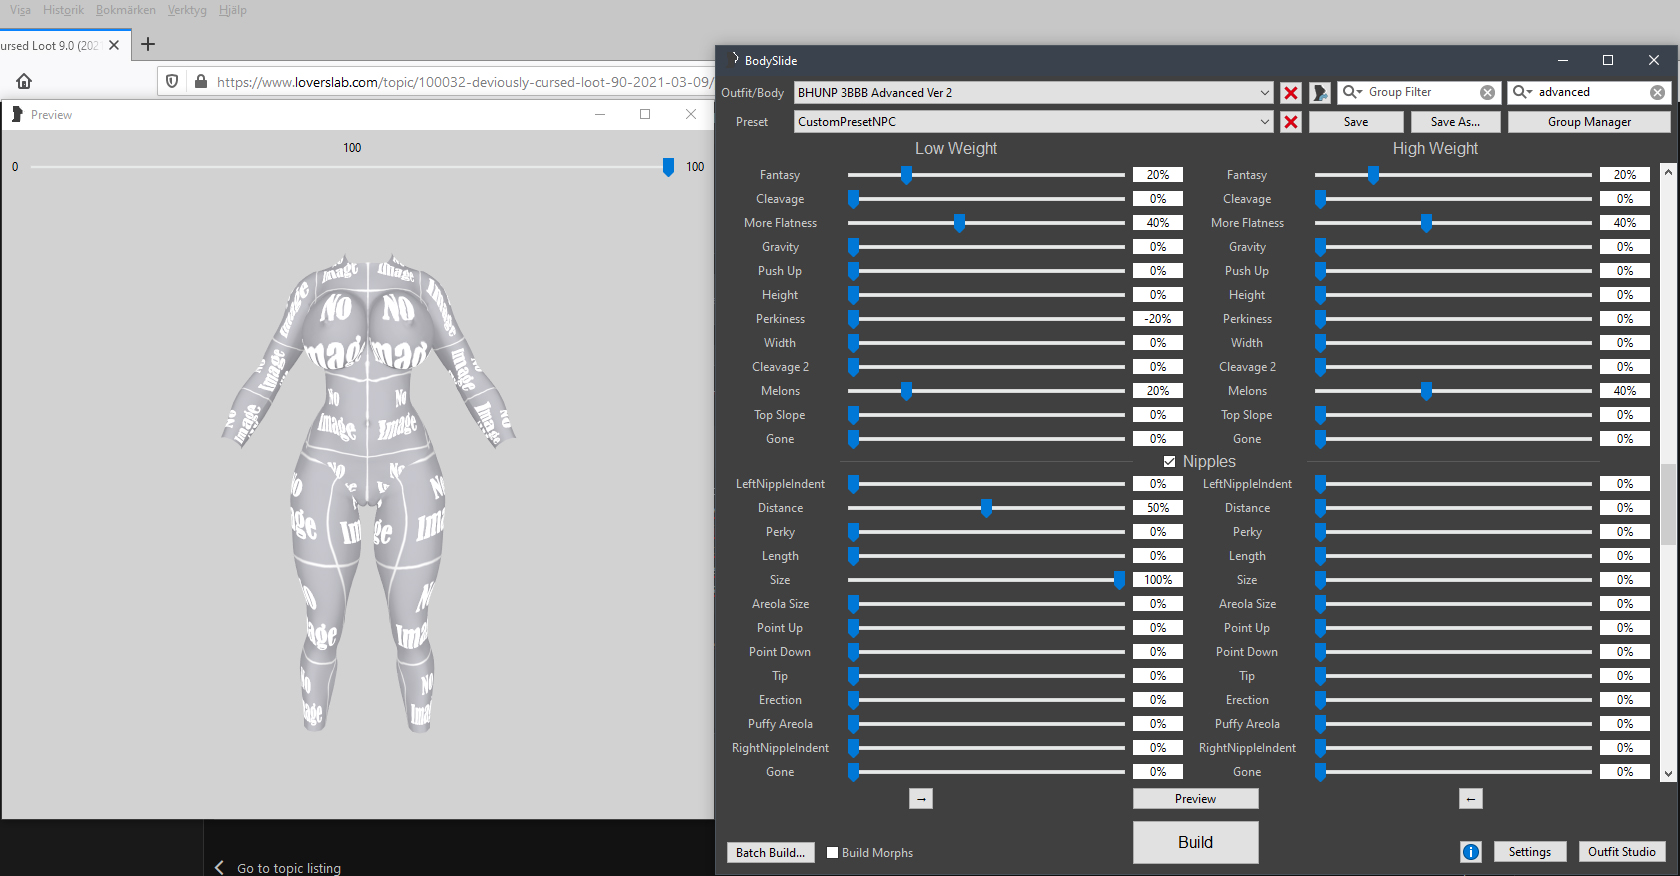Click the High Weight heading
This screenshot has height=876, width=1680.
point(1435,148)
